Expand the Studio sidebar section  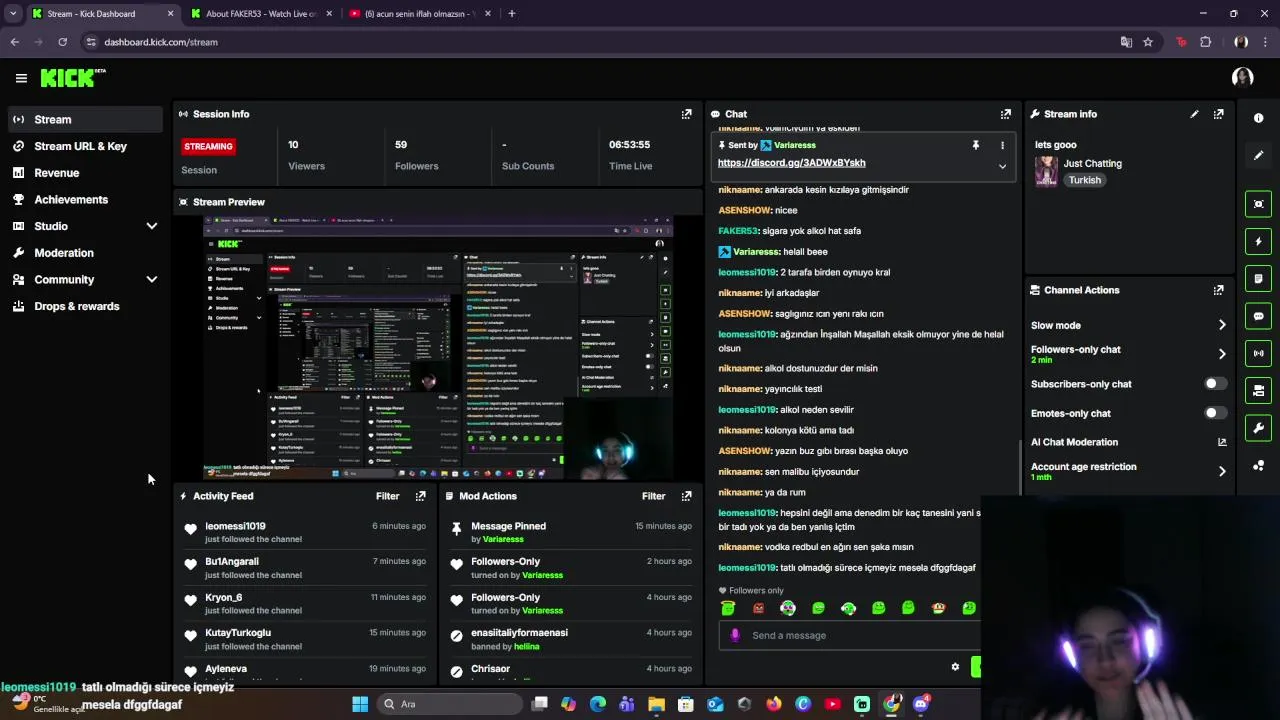coord(152,226)
